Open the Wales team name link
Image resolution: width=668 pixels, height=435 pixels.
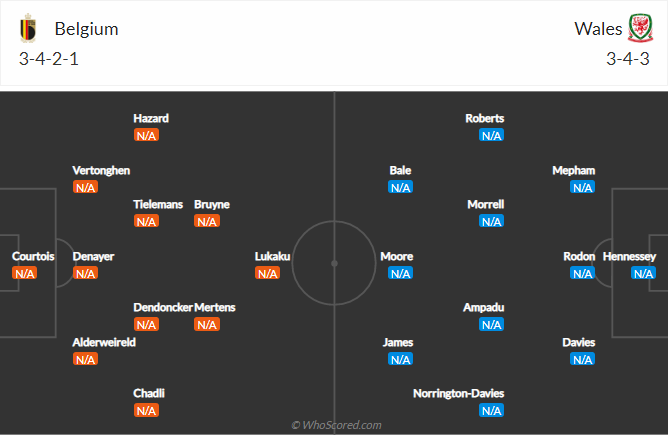coord(597,28)
